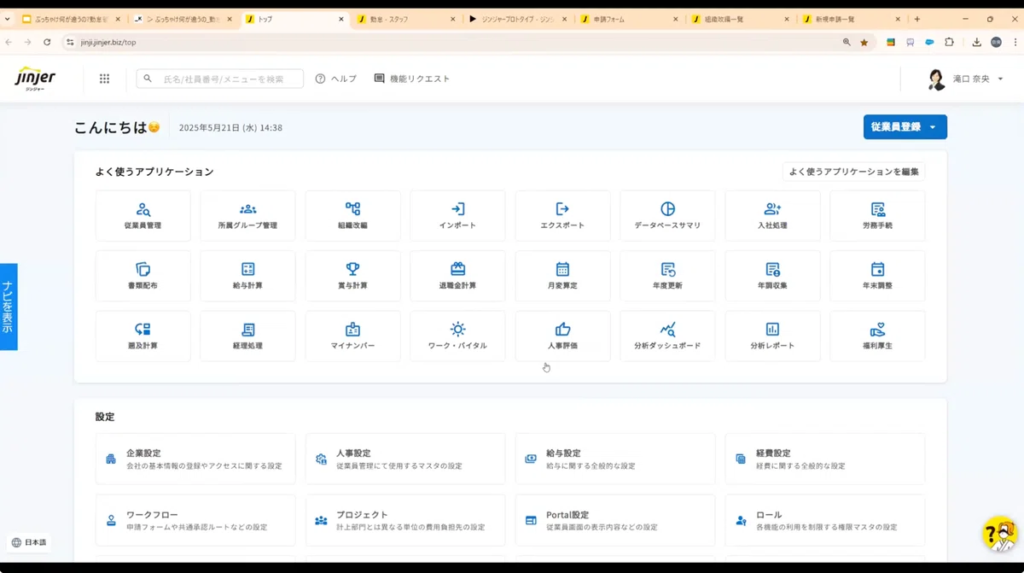Open the 組織改編 app icon

(352, 216)
